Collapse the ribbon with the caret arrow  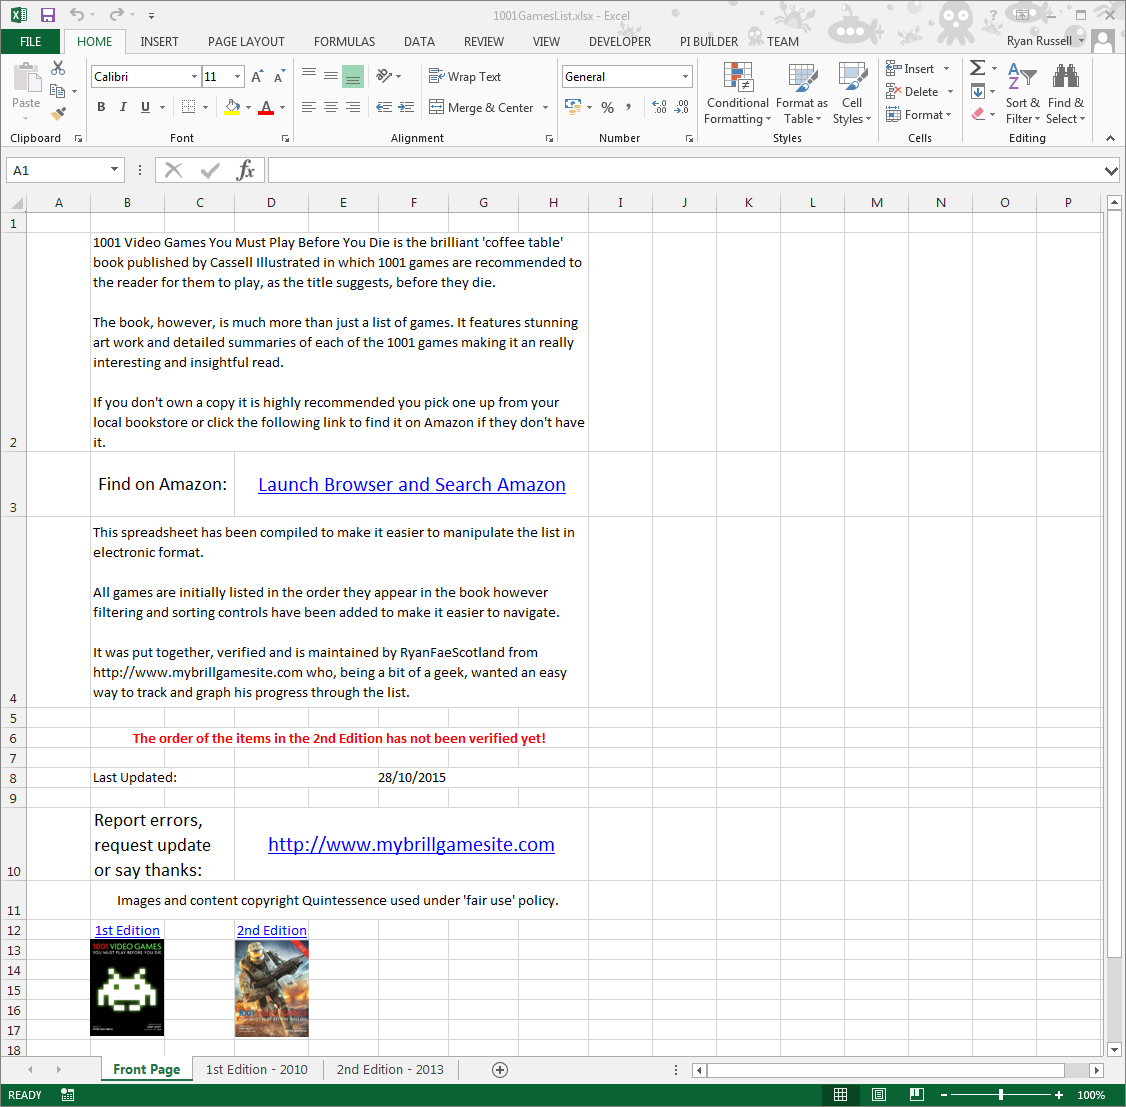[x=1110, y=138]
